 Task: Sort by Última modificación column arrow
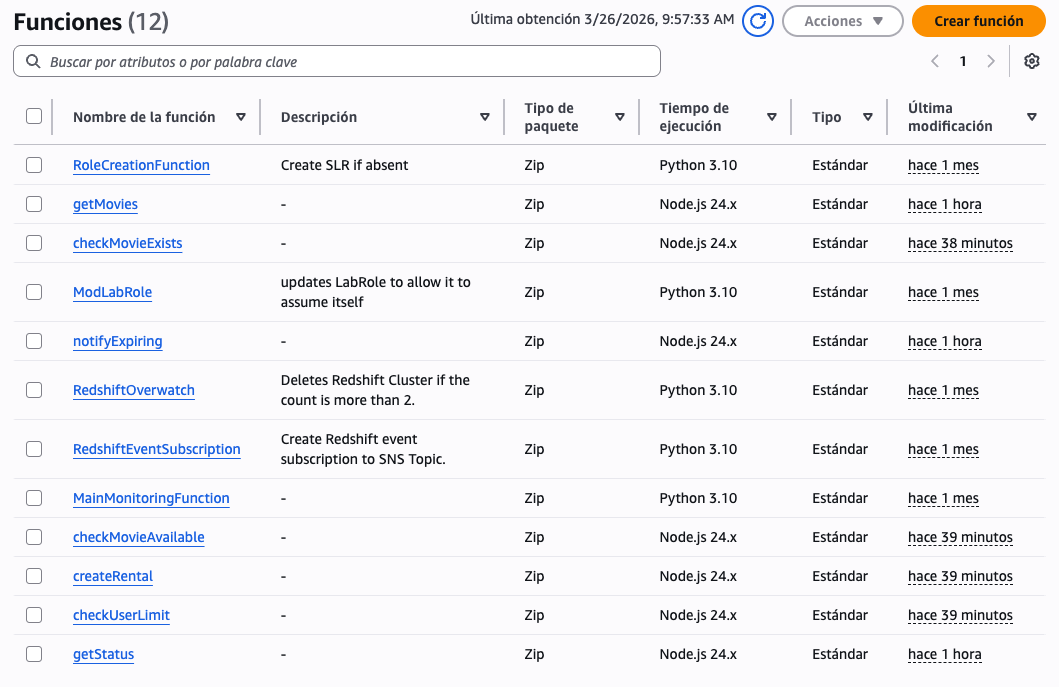[1032, 117]
